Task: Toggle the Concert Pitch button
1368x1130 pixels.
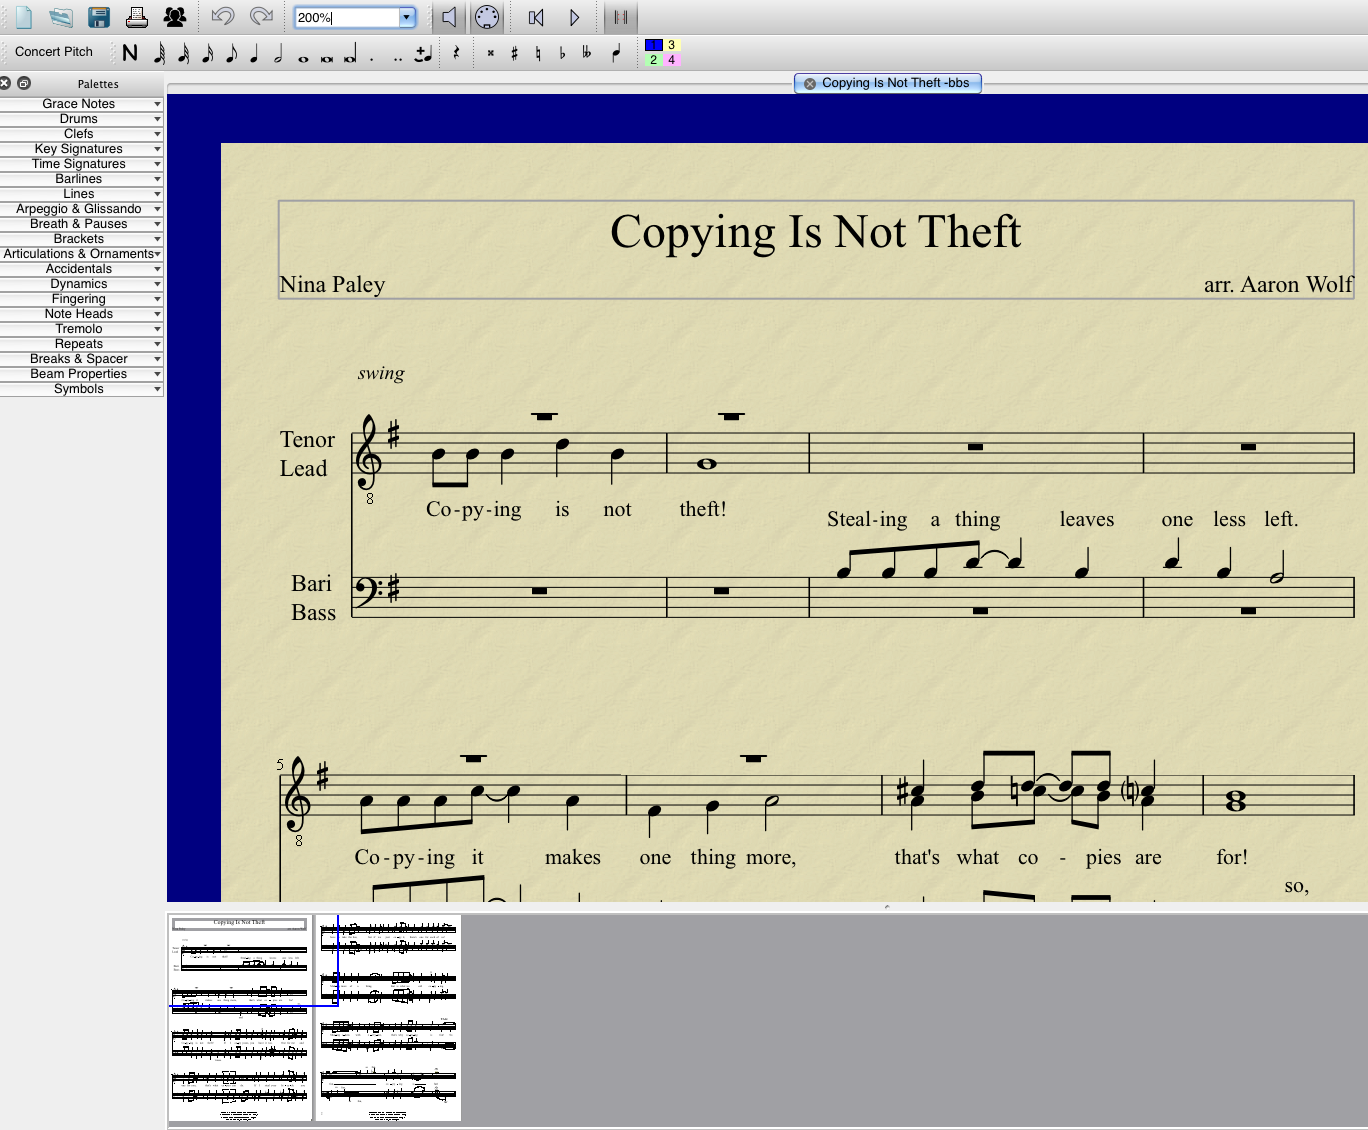Action: 54,52
